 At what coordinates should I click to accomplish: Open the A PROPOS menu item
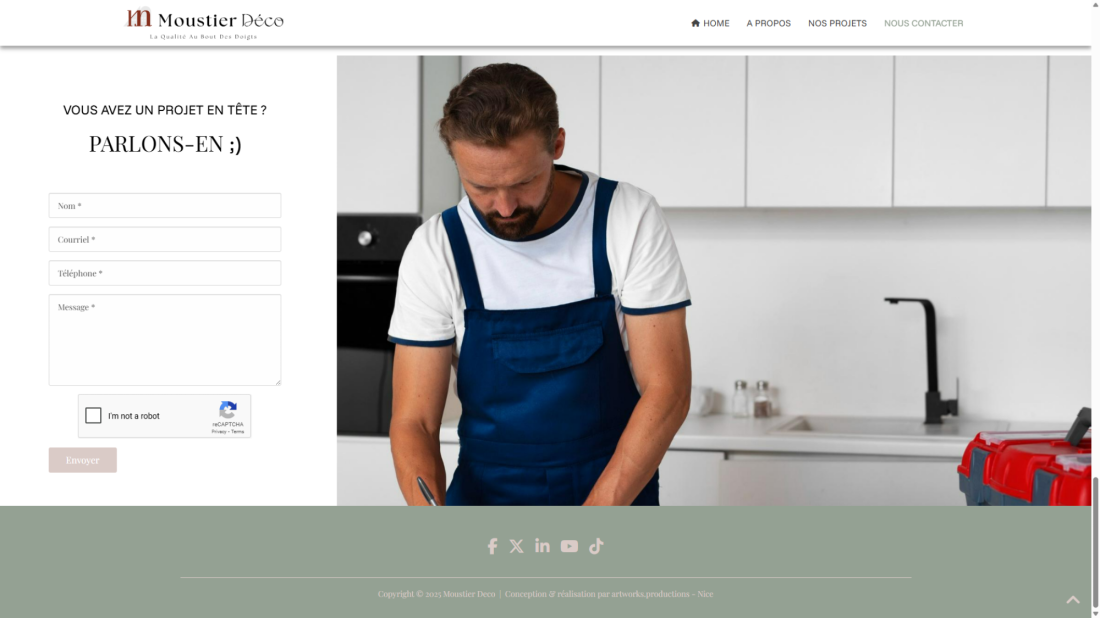pyautogui.click(x=768, y=23)
